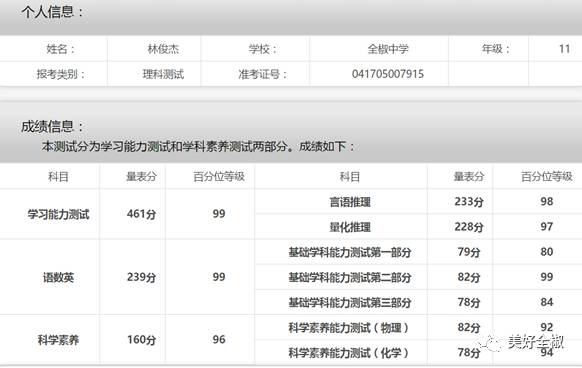Select 基础学科能力测试第一部分 row label
Screen dimensions: 582x368
pos(350,253)
